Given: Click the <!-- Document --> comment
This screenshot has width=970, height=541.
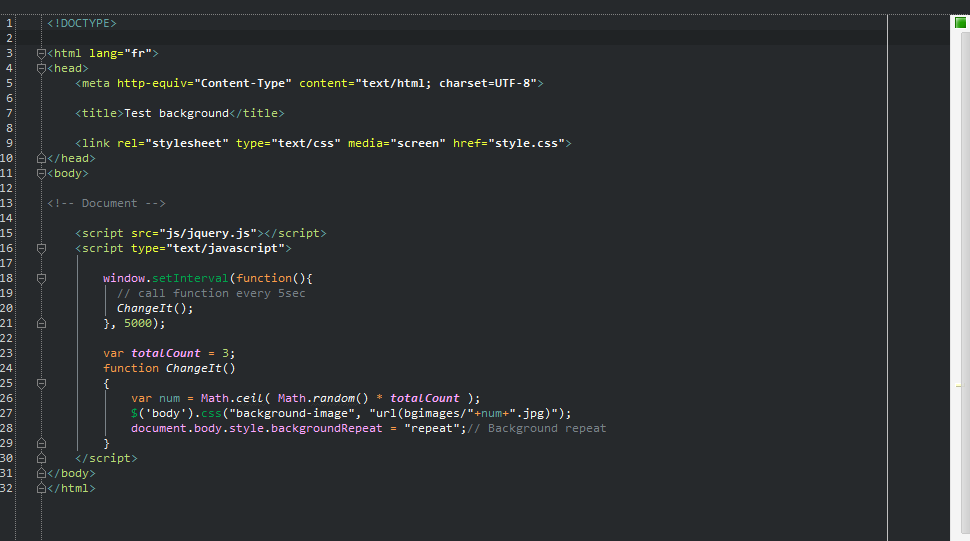Looking at the screenshot, I should (x=106, y=203).
